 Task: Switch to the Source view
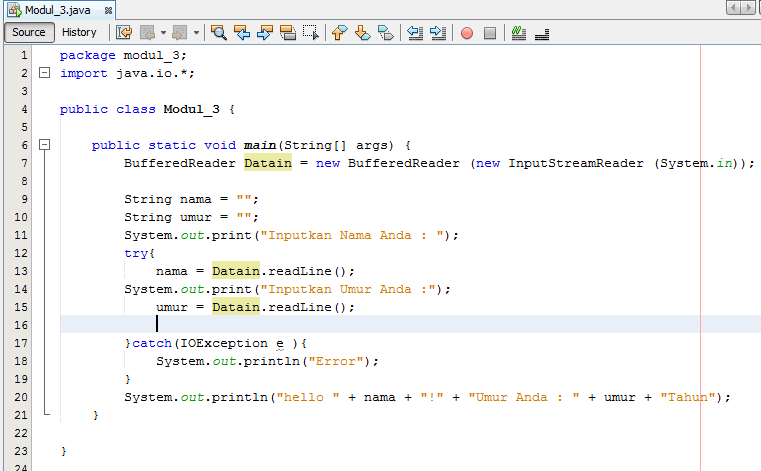pyautogui.click(x=29, y=32)
